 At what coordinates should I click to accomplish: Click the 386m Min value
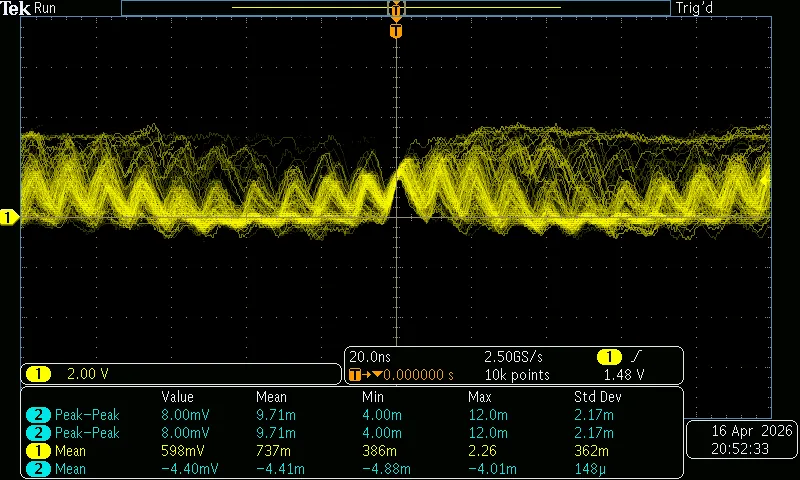coord(380,451)
